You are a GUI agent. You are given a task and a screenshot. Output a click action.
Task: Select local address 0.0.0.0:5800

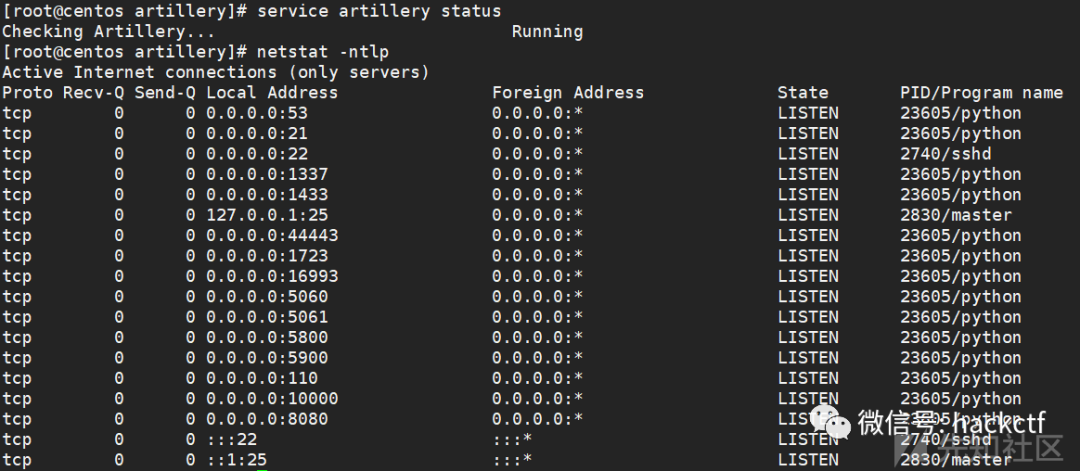pos(267,337)
